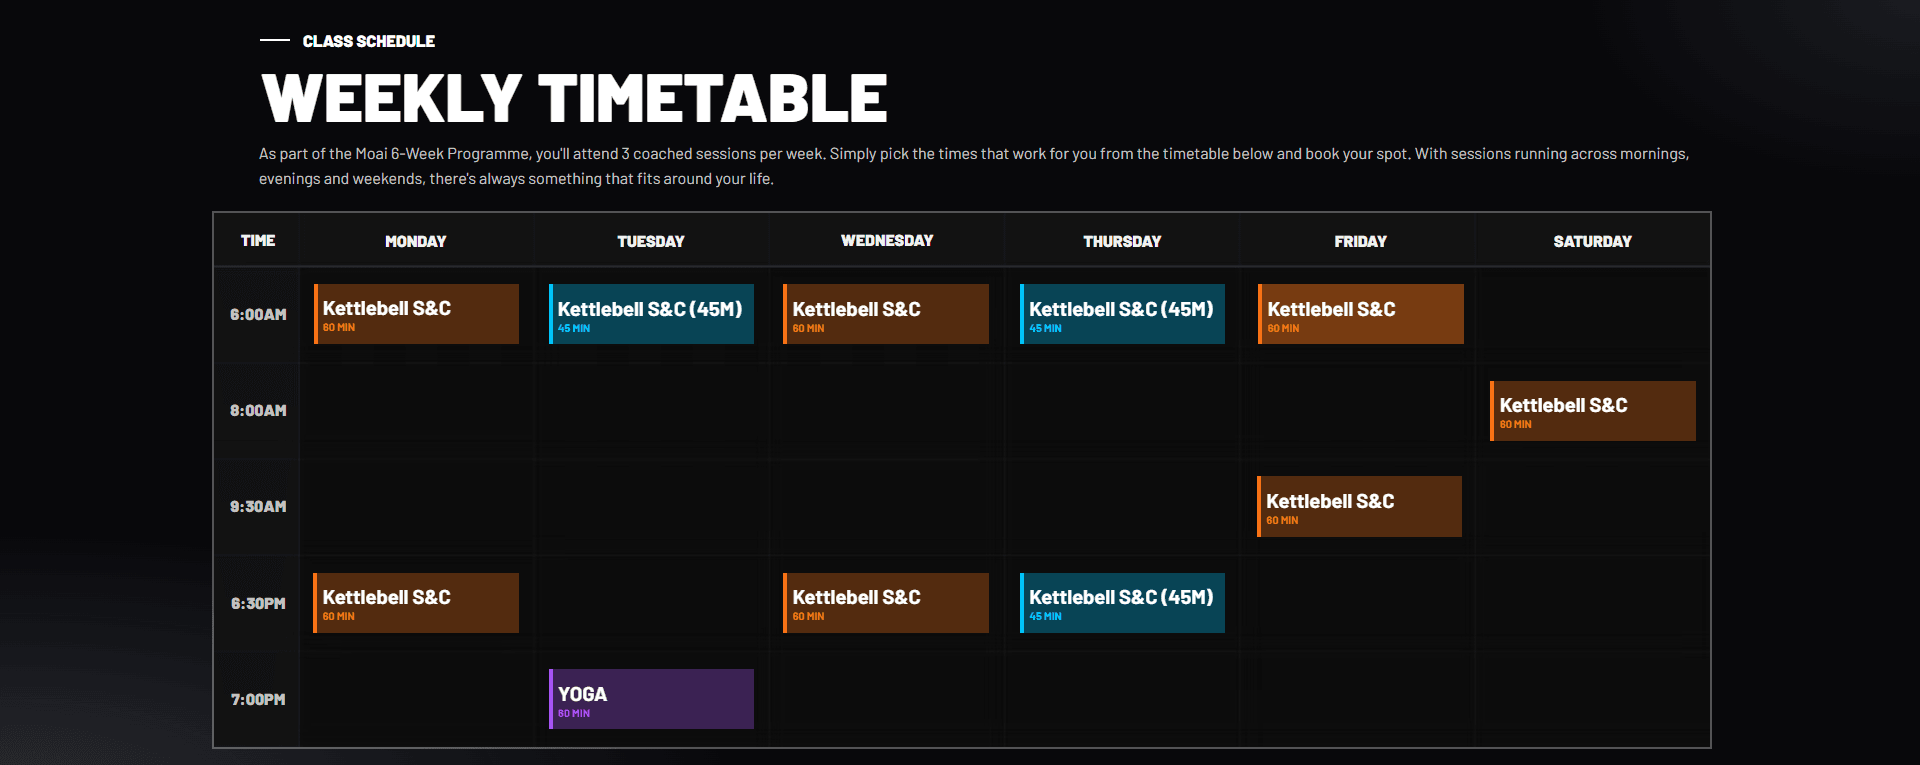Book Wednesday 6:30PM Kettlebell S&C class
1920x765 pixels.
point(886,603)
